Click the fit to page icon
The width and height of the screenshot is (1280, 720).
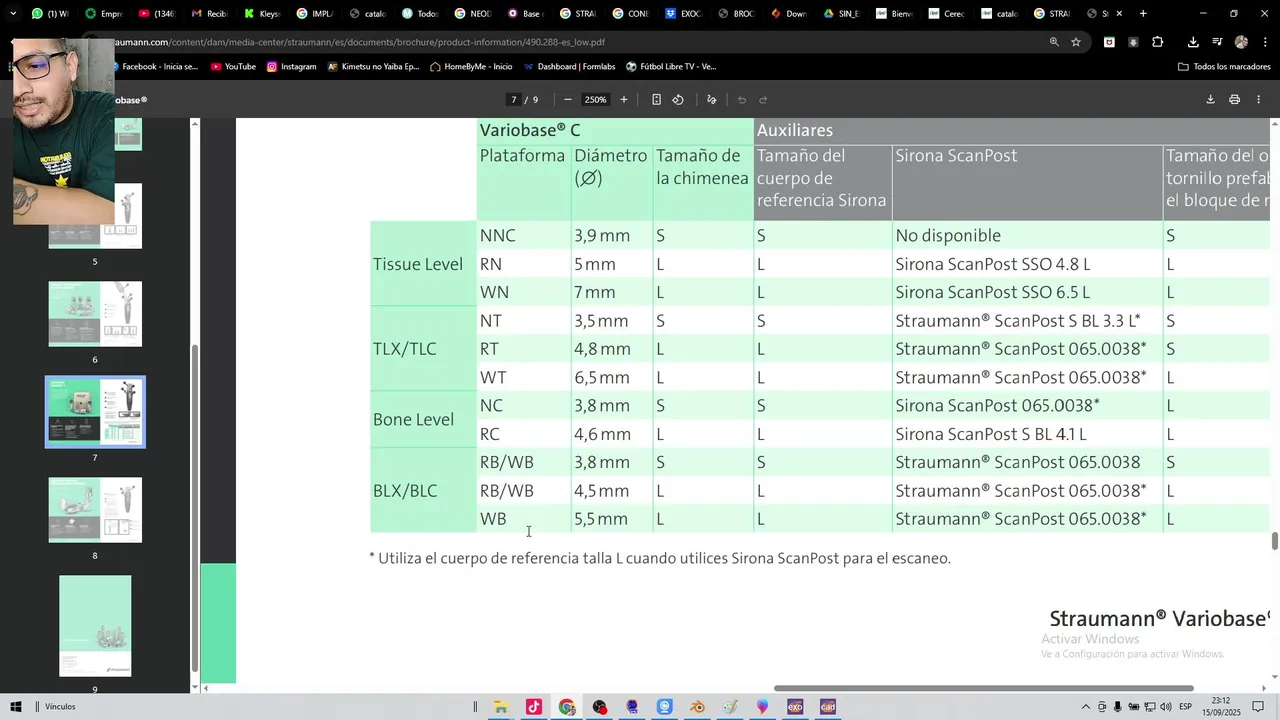[x=656, y=100]
